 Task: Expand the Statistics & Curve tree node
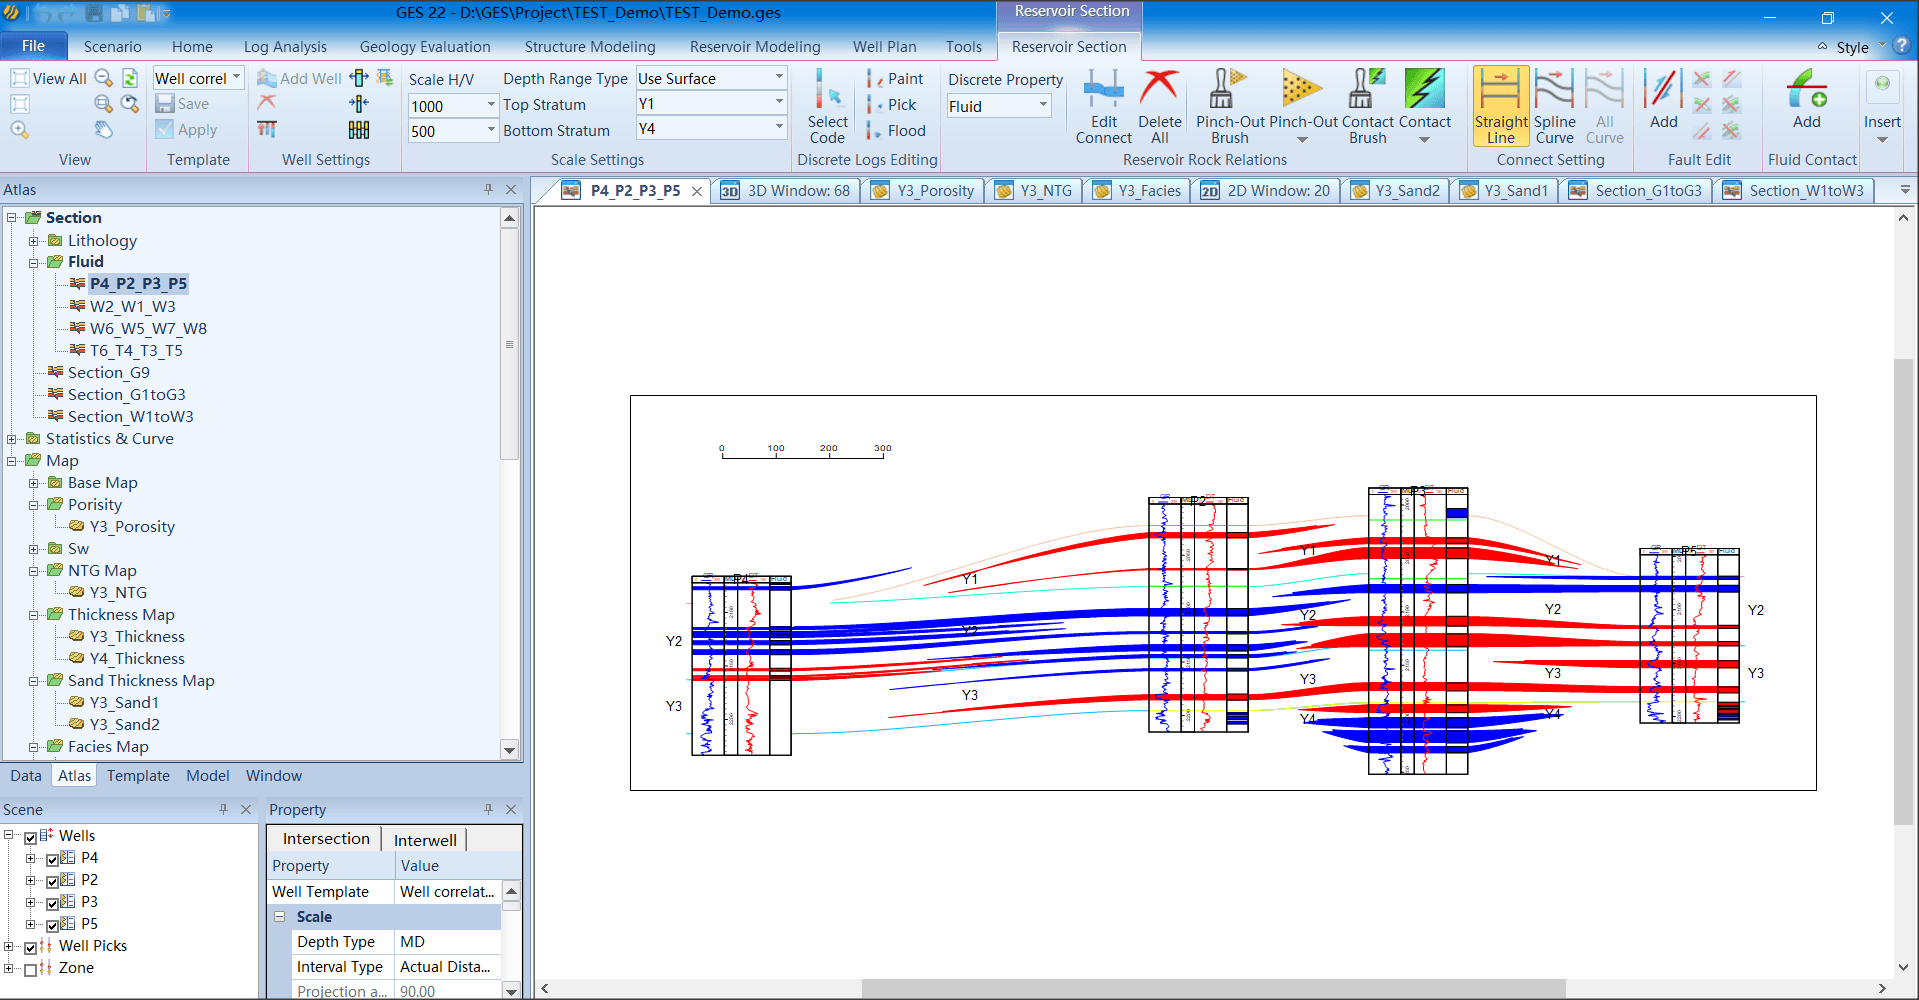[12, 439]
